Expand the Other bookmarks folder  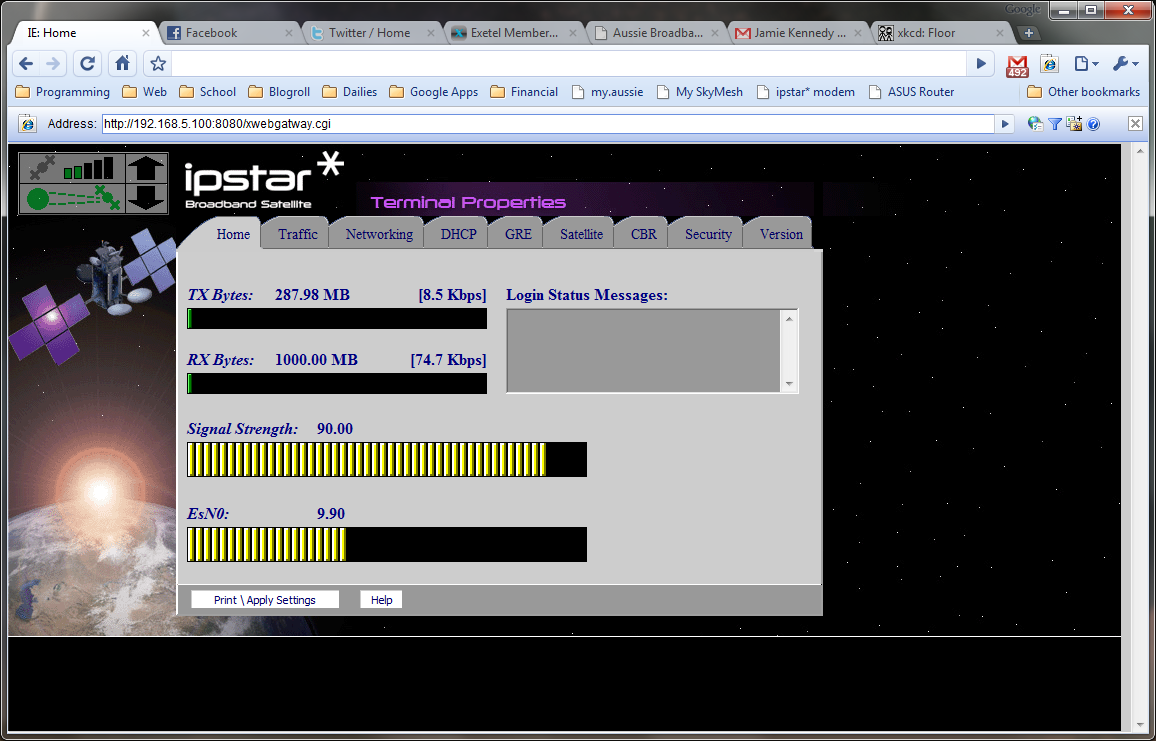click(1084, 92)
